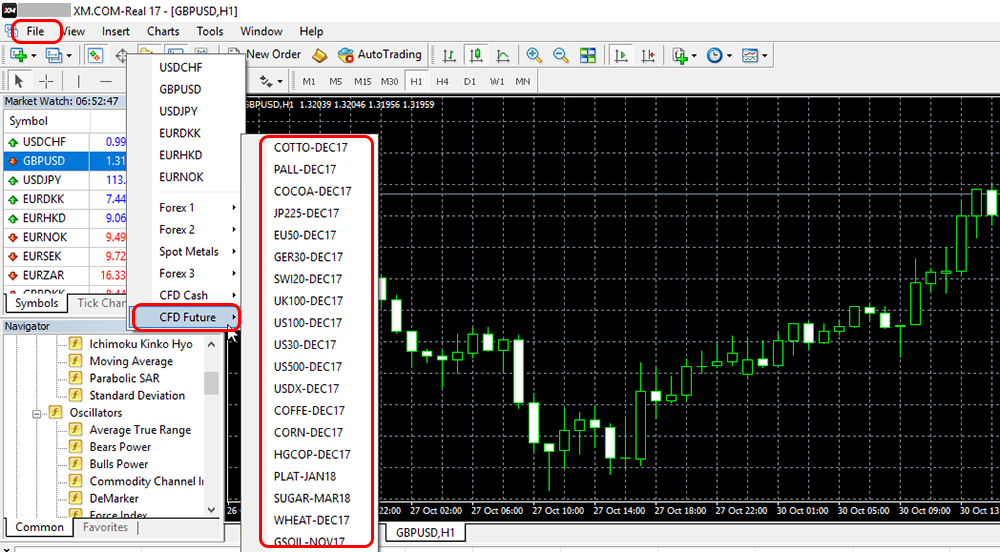
Task: Expand the Templates dropdown arrow
Action: tap(764, 56)
